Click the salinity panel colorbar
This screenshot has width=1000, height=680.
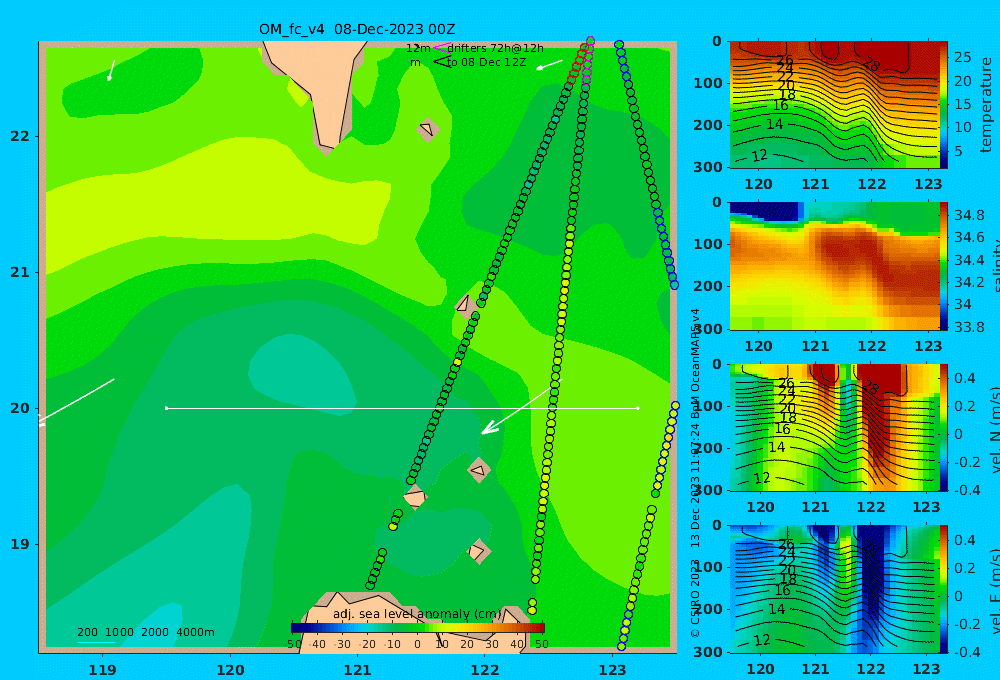coord(944,266)
